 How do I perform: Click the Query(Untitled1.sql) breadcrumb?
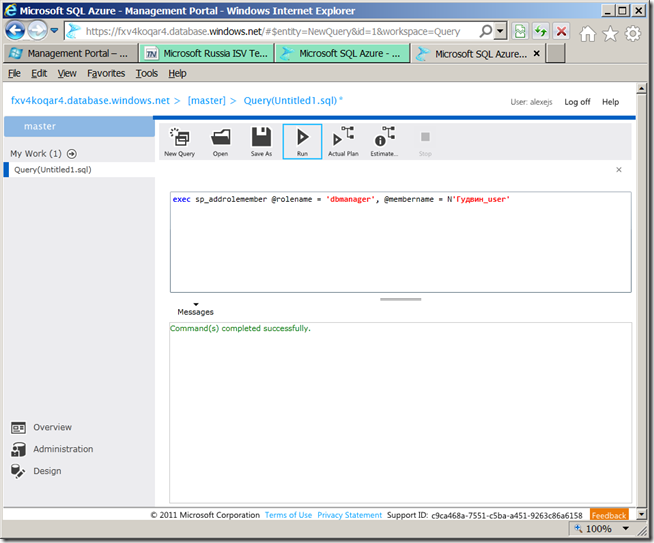tap(290, 101)
